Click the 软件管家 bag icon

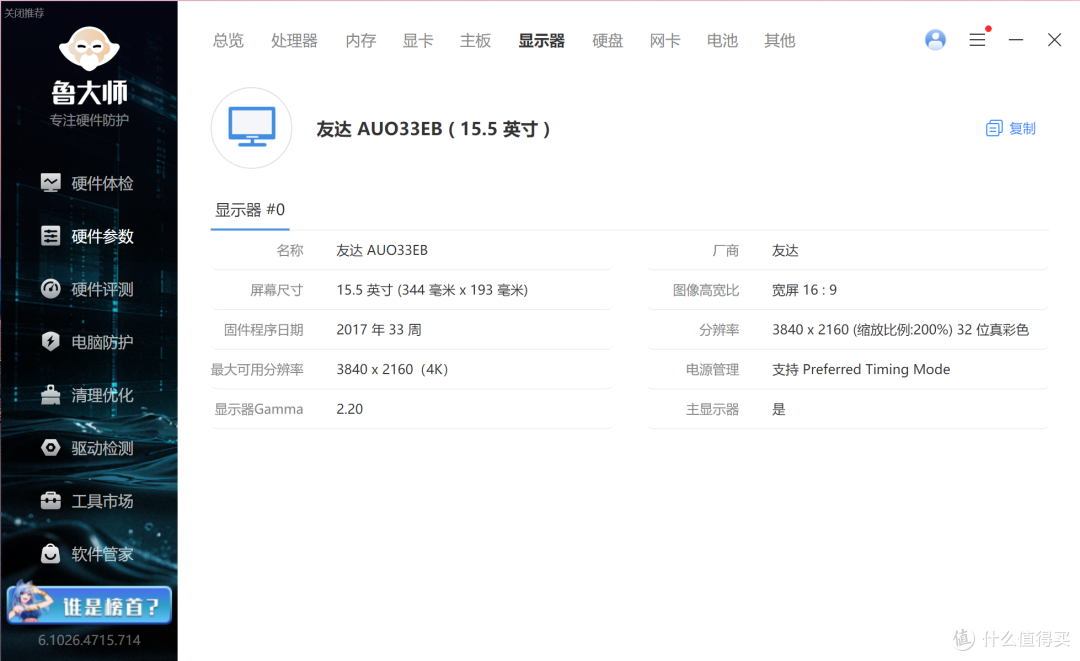click(x=50, y=554)
